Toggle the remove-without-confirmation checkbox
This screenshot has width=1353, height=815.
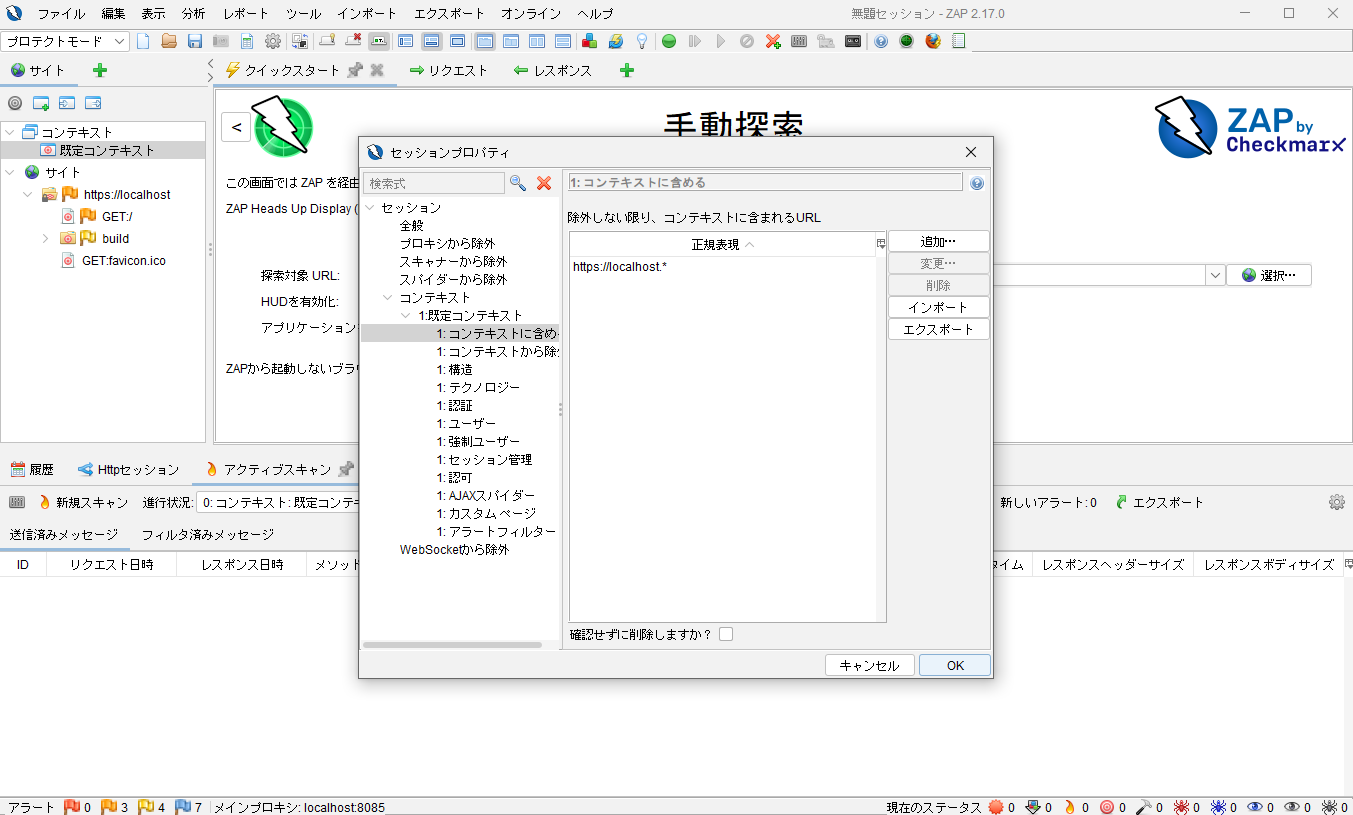point(726,634)
